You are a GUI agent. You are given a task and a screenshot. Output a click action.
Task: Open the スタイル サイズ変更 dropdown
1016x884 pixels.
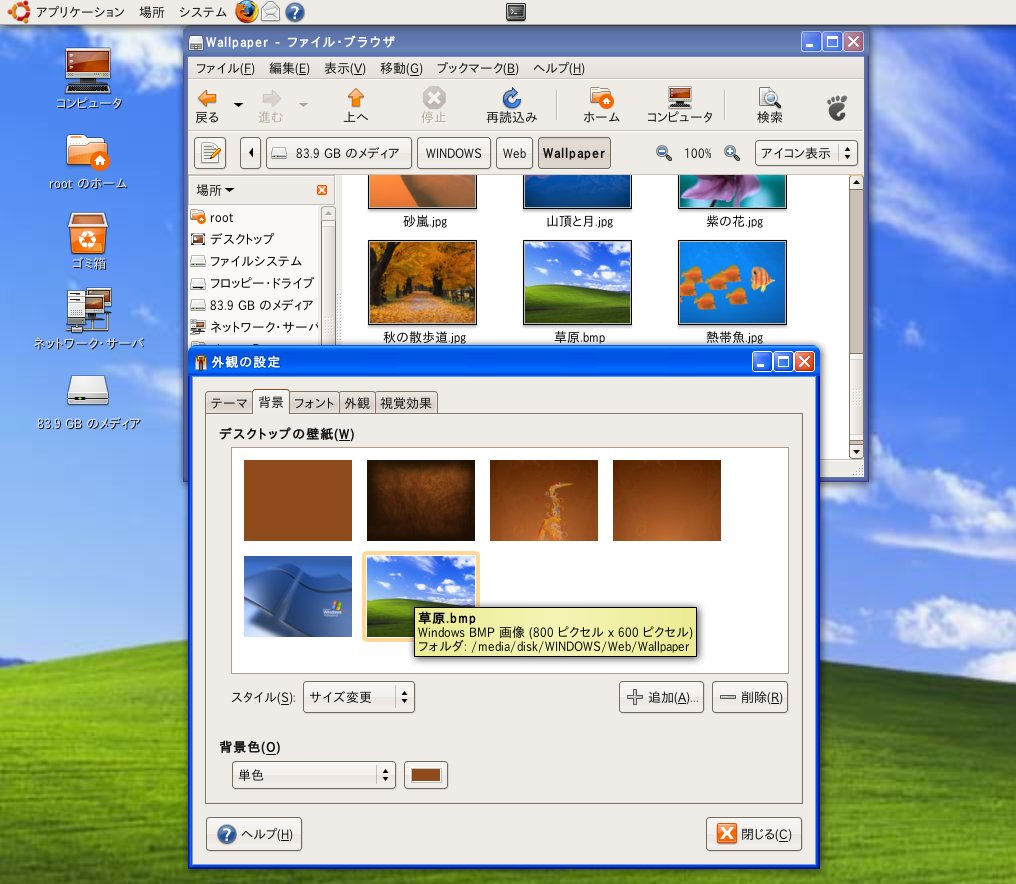pyautogui.click(x=359, y=697)
